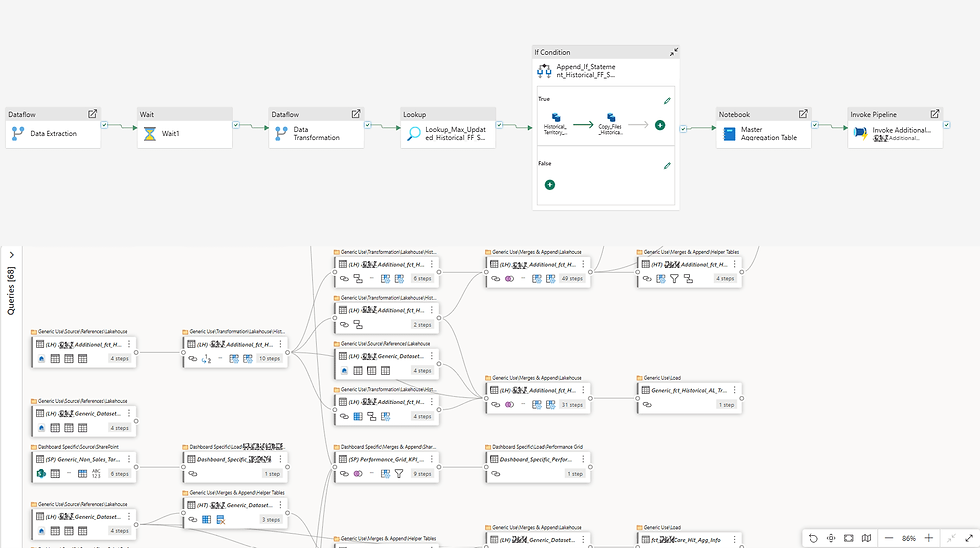Select the Lookup_Max_Updated Historical activity name
The image size is (980, 548).
456,134
